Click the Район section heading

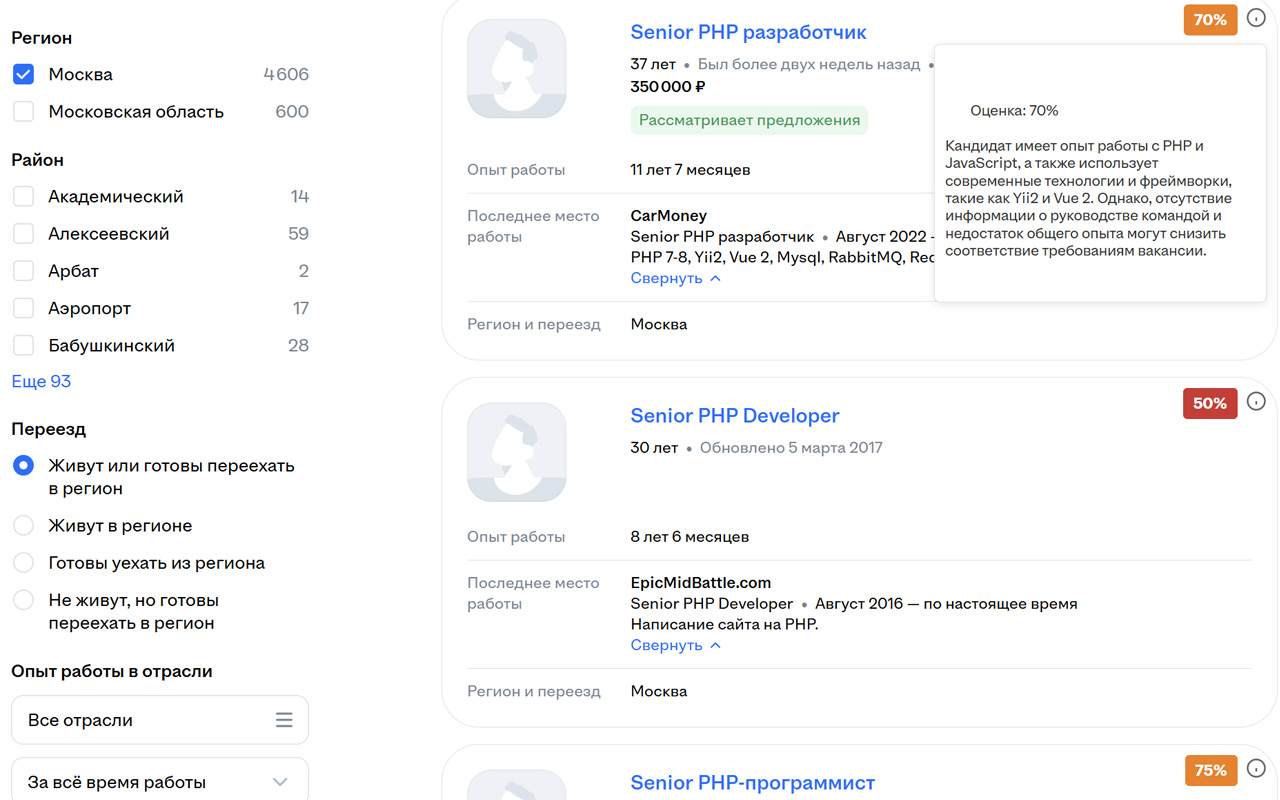coord(37,160)
